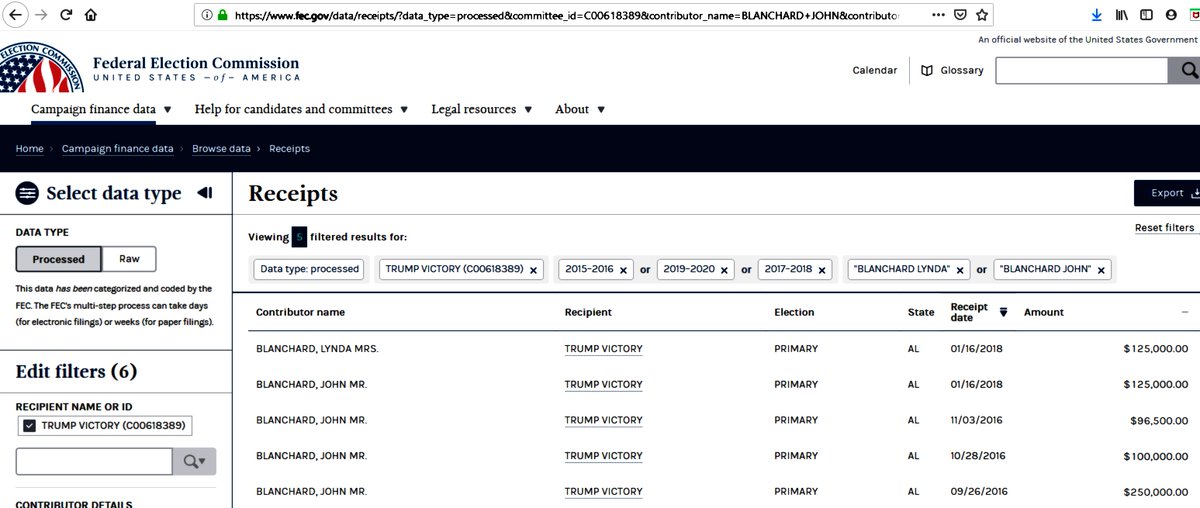
Task: Click the Amount column header
Action: click(x=1044, y=312)
